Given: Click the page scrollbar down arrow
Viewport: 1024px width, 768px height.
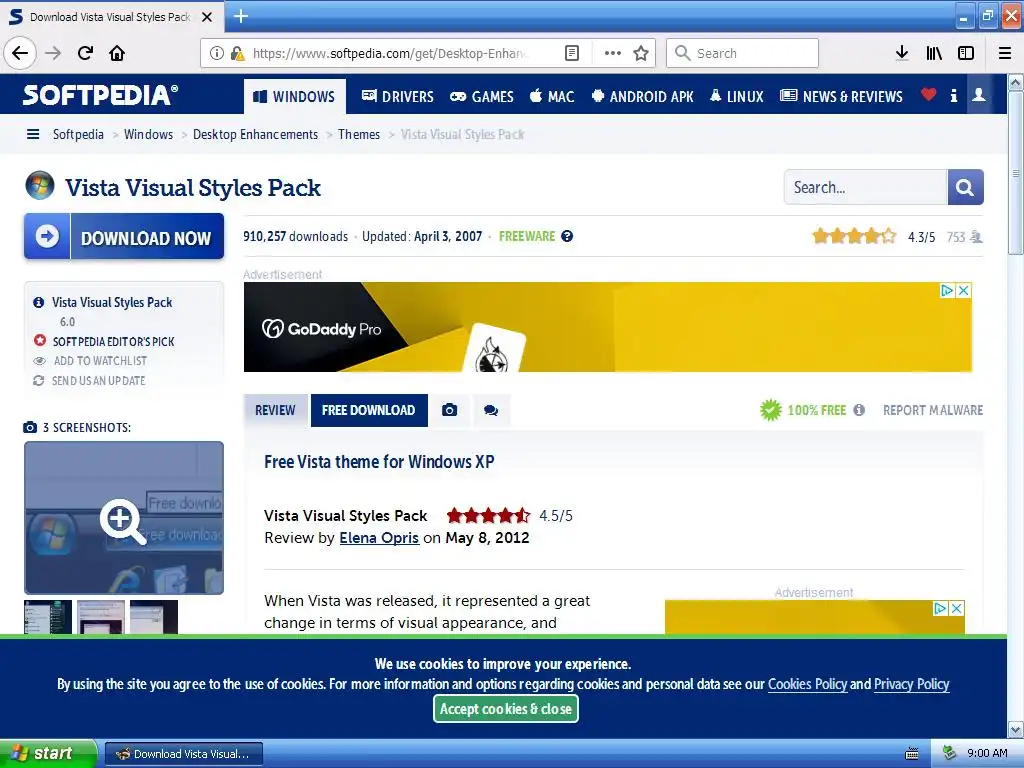Looking at the screenshot, I should 1015,729.
